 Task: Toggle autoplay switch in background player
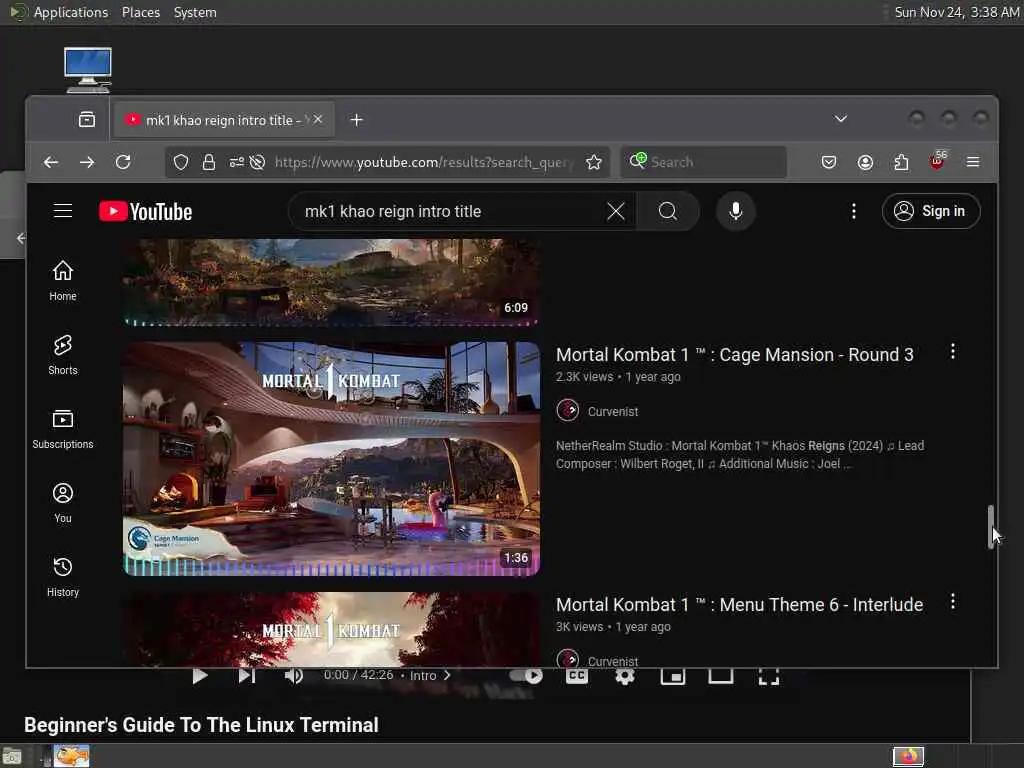point(526,676)
